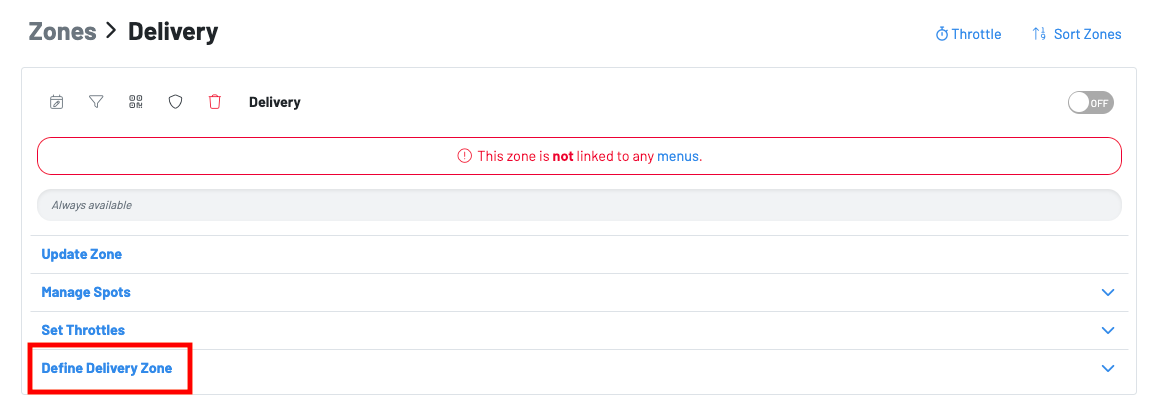
Task: Select the Manage Spots label
Action: coord(86,292)
